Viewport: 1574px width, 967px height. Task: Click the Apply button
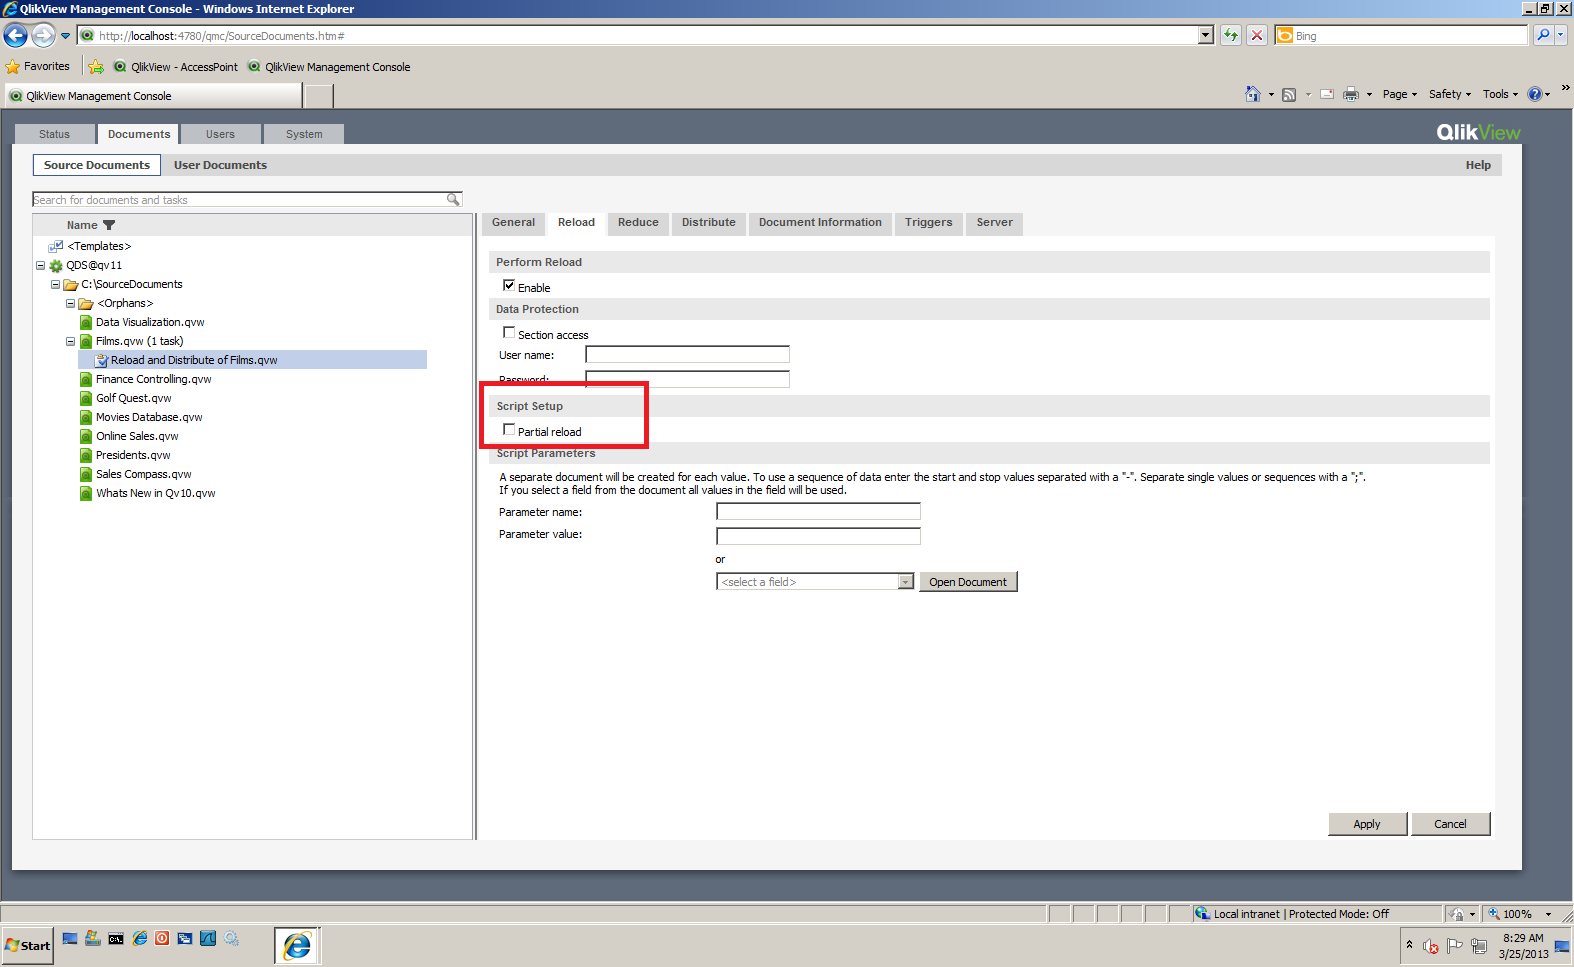[1367, 824]
